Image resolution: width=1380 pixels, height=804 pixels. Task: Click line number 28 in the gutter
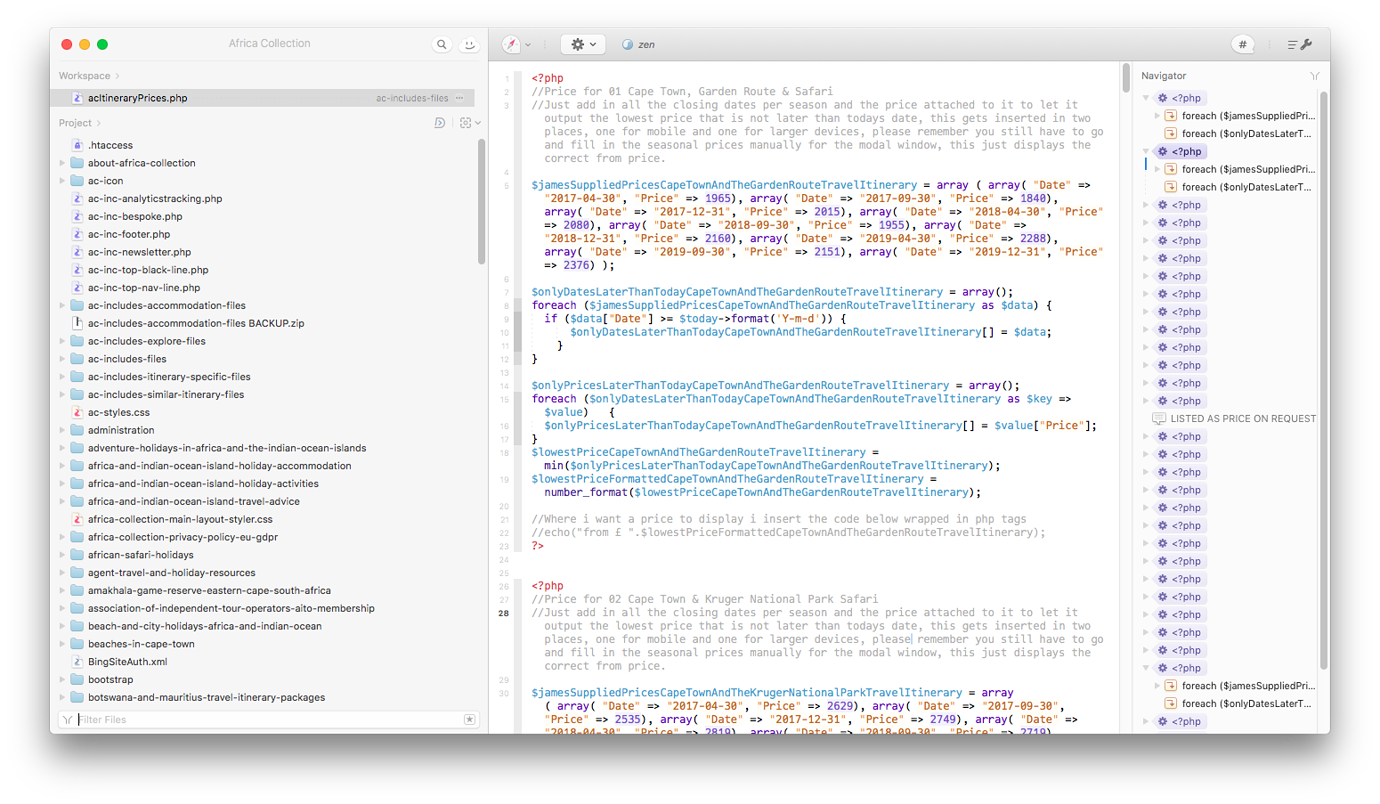click(x=503, y=613)
